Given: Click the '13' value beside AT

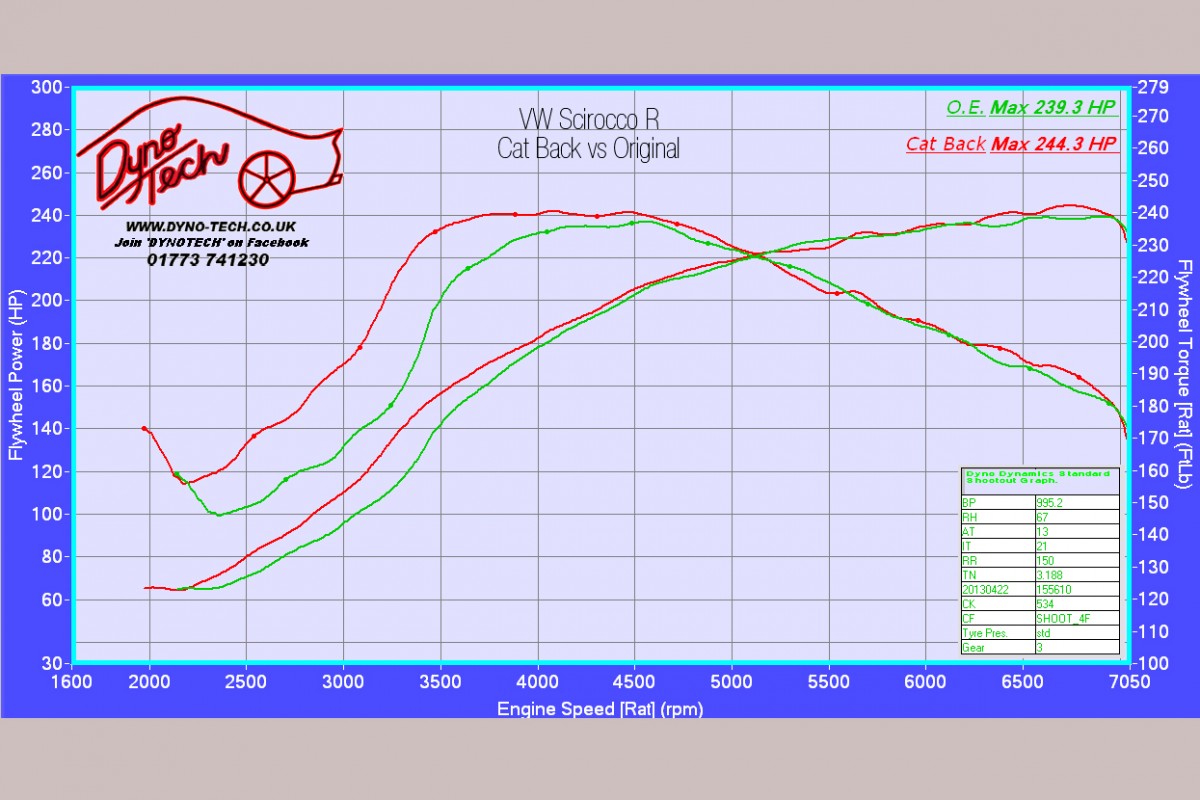Looking at the screenshot, I should click(1077, 531).
